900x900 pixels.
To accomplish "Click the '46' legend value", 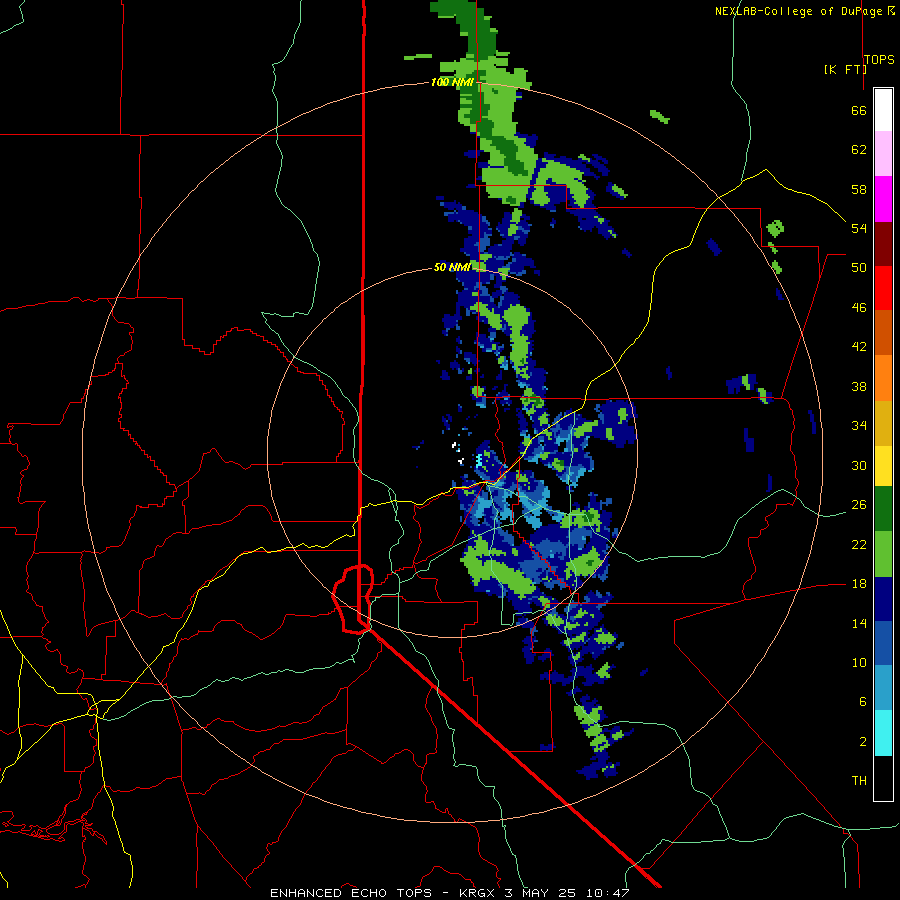I will (x=859, y=308).
